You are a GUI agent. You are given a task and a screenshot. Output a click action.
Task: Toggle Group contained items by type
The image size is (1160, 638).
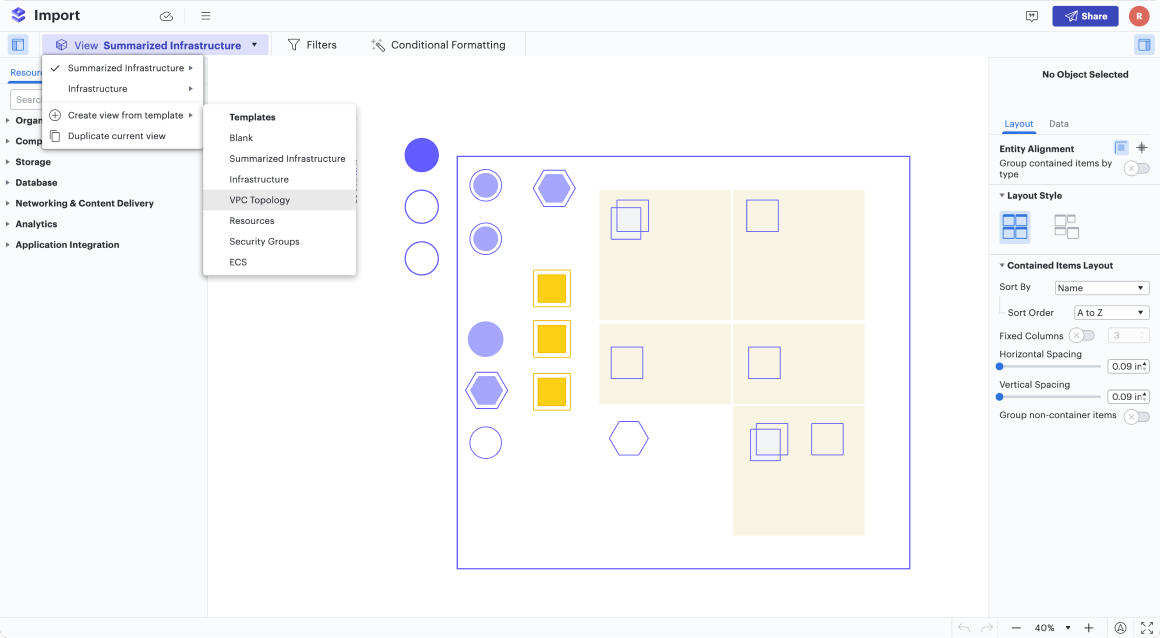1136,169
